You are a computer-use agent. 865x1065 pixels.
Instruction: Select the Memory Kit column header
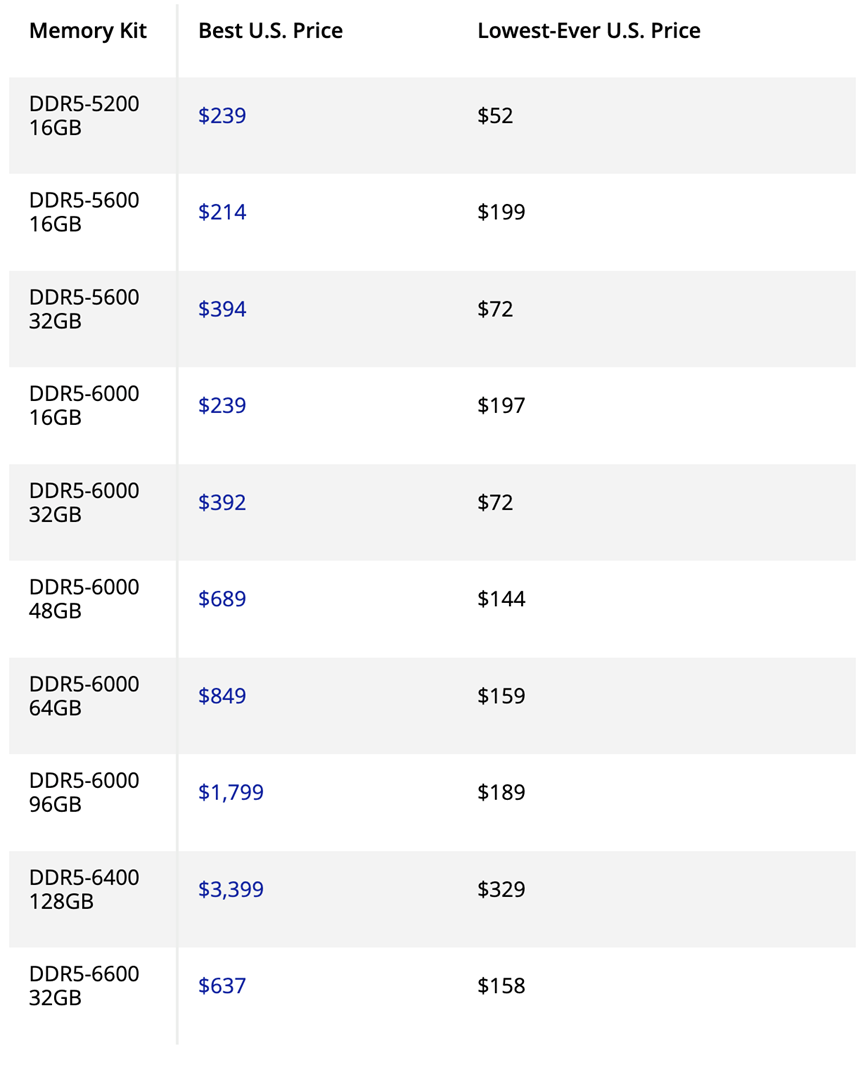coord(88,31)
